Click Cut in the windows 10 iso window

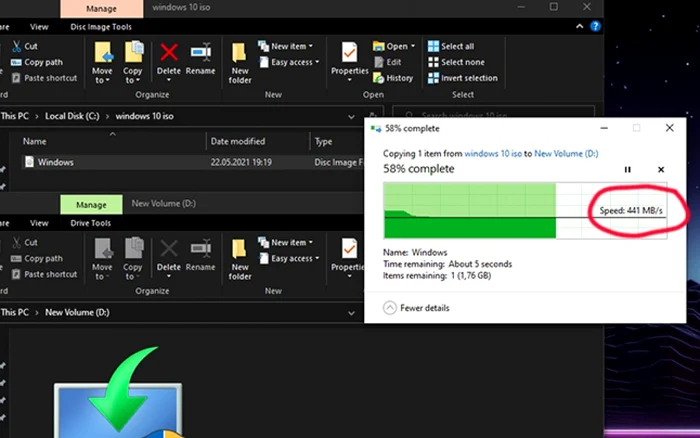25,46
